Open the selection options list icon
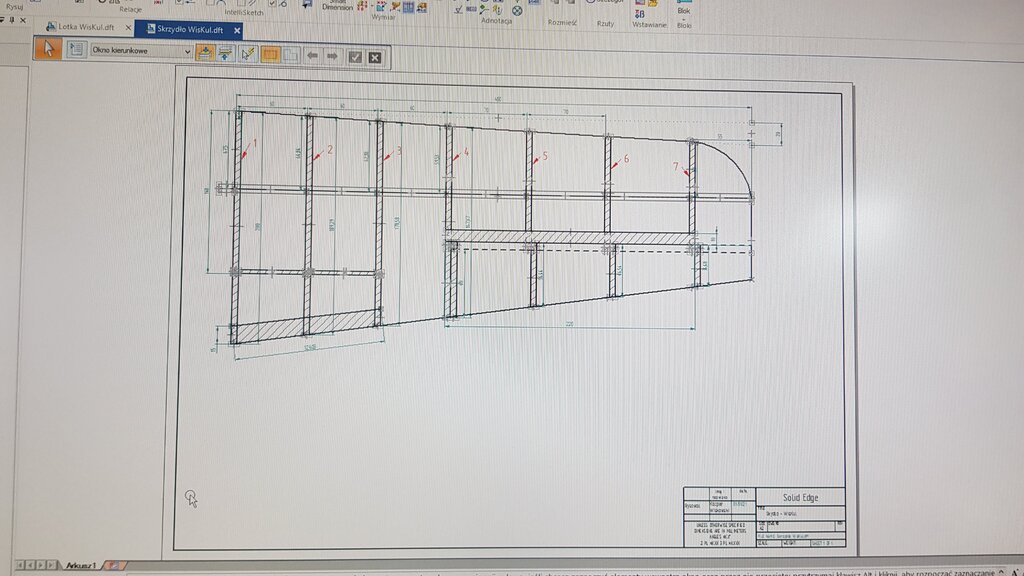This screenshot has width=1024, height=576. click(76, 50)
